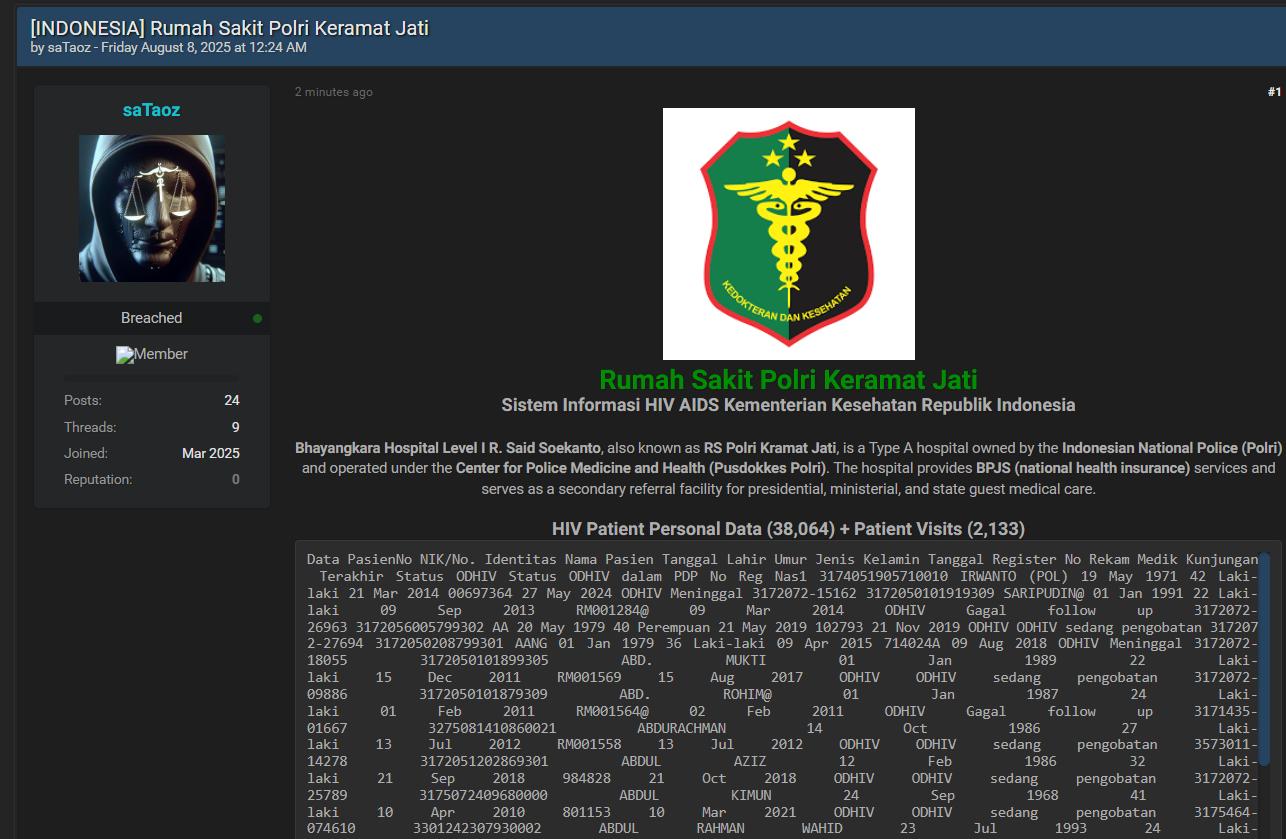
Task: Click bold text 'Bhayangkara Hospital Level I R. Said Soekanto'
Action: (x=448, y=447)
